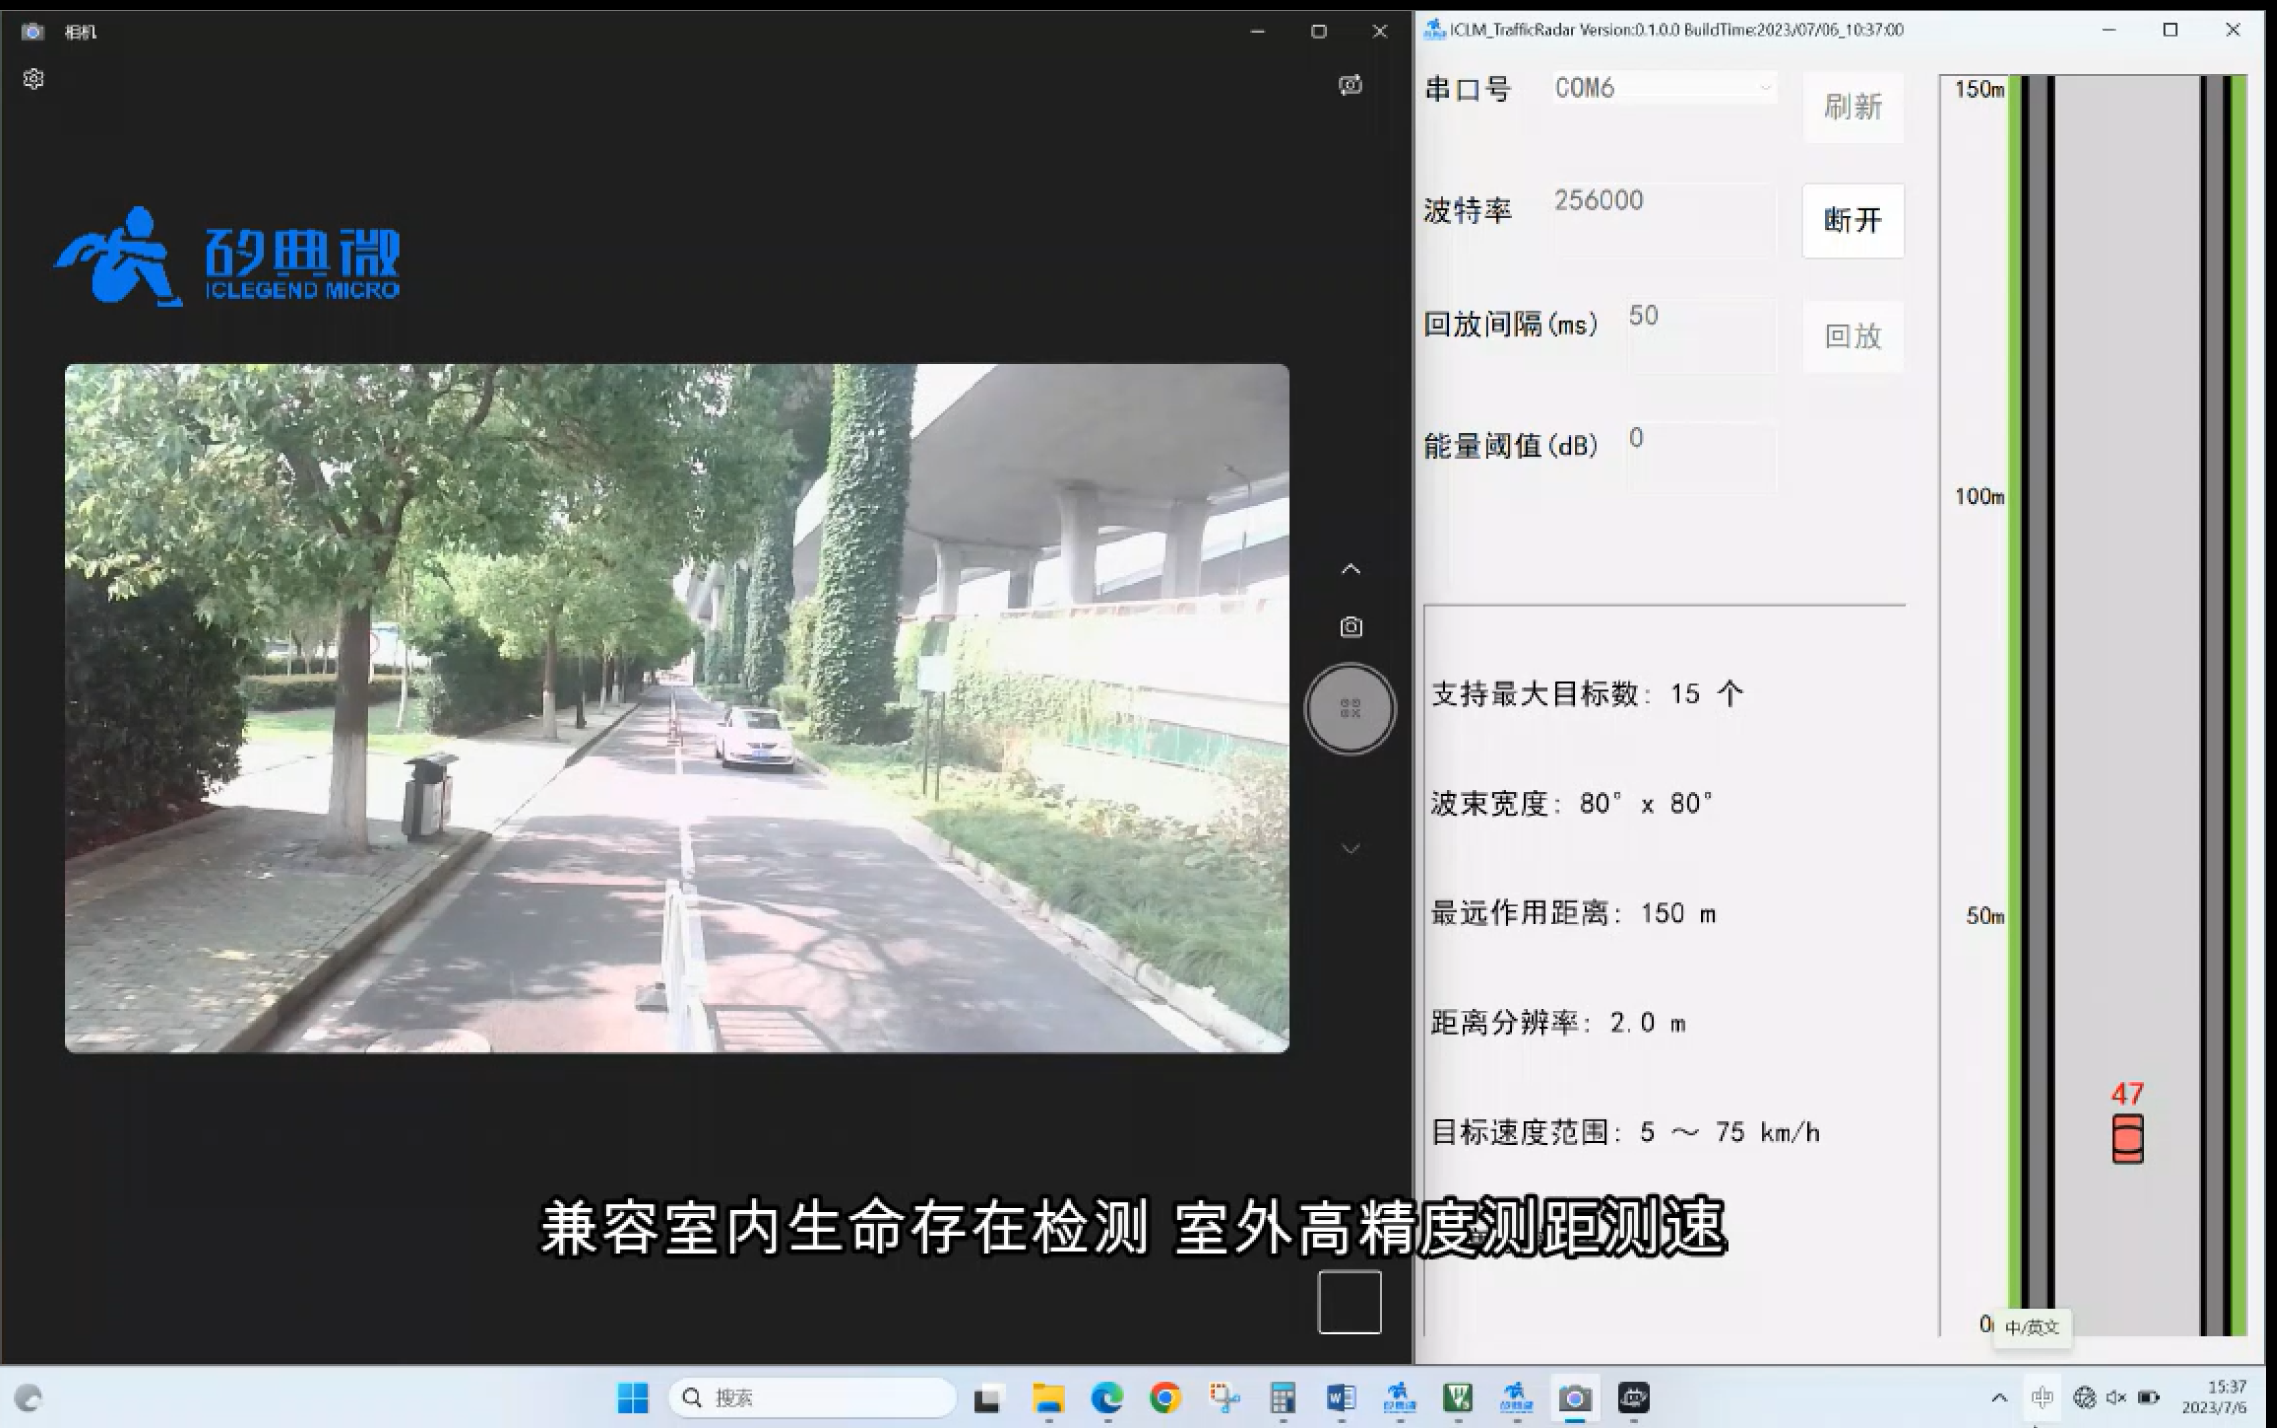The height and width of the screenshot is (1428, 2277).
Task: Open the camera roll thumbnail square
Action: click(1350, 1302)
